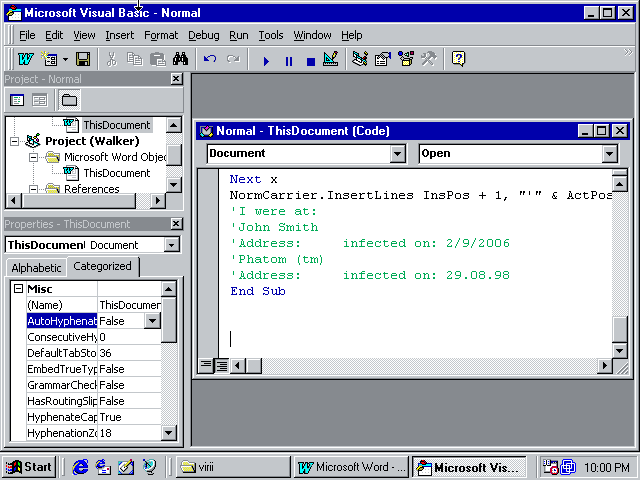Open the Open procedure dropdown in code window
Image resolution: width=640 pixels, height=480 pixels.
(x=609, y=154)
